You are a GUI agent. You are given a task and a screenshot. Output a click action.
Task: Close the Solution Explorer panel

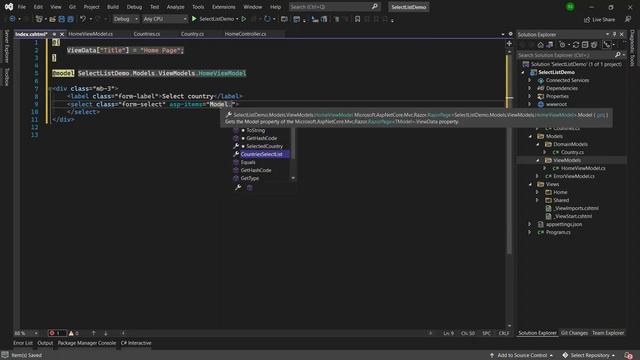(x=622, y=34)
